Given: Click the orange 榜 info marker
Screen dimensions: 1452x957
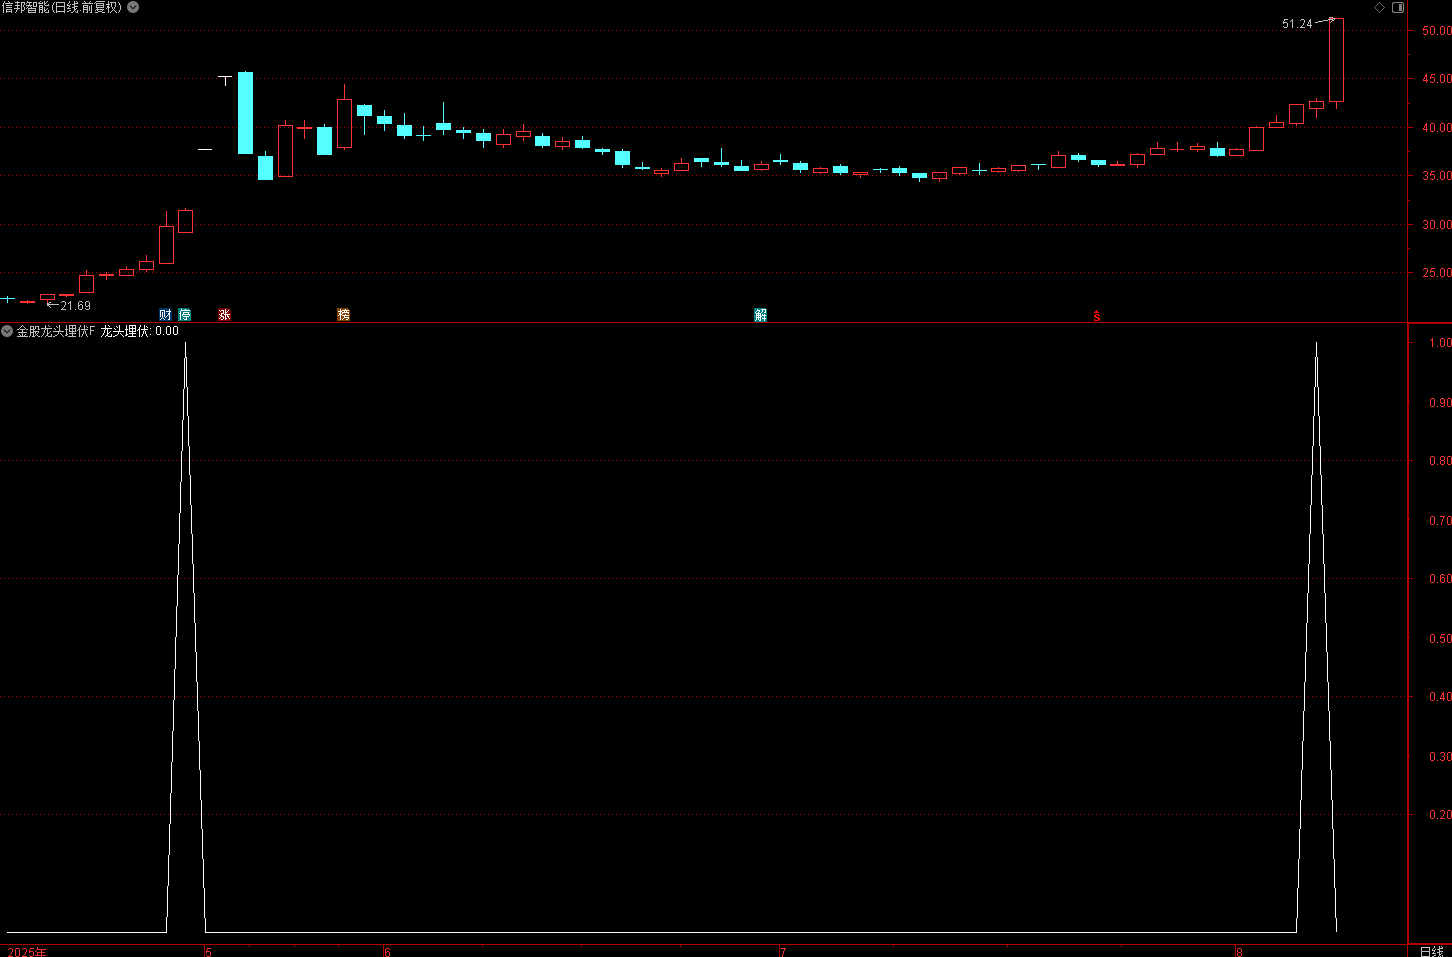Looking at the screenshot, I should click(344, 314).
